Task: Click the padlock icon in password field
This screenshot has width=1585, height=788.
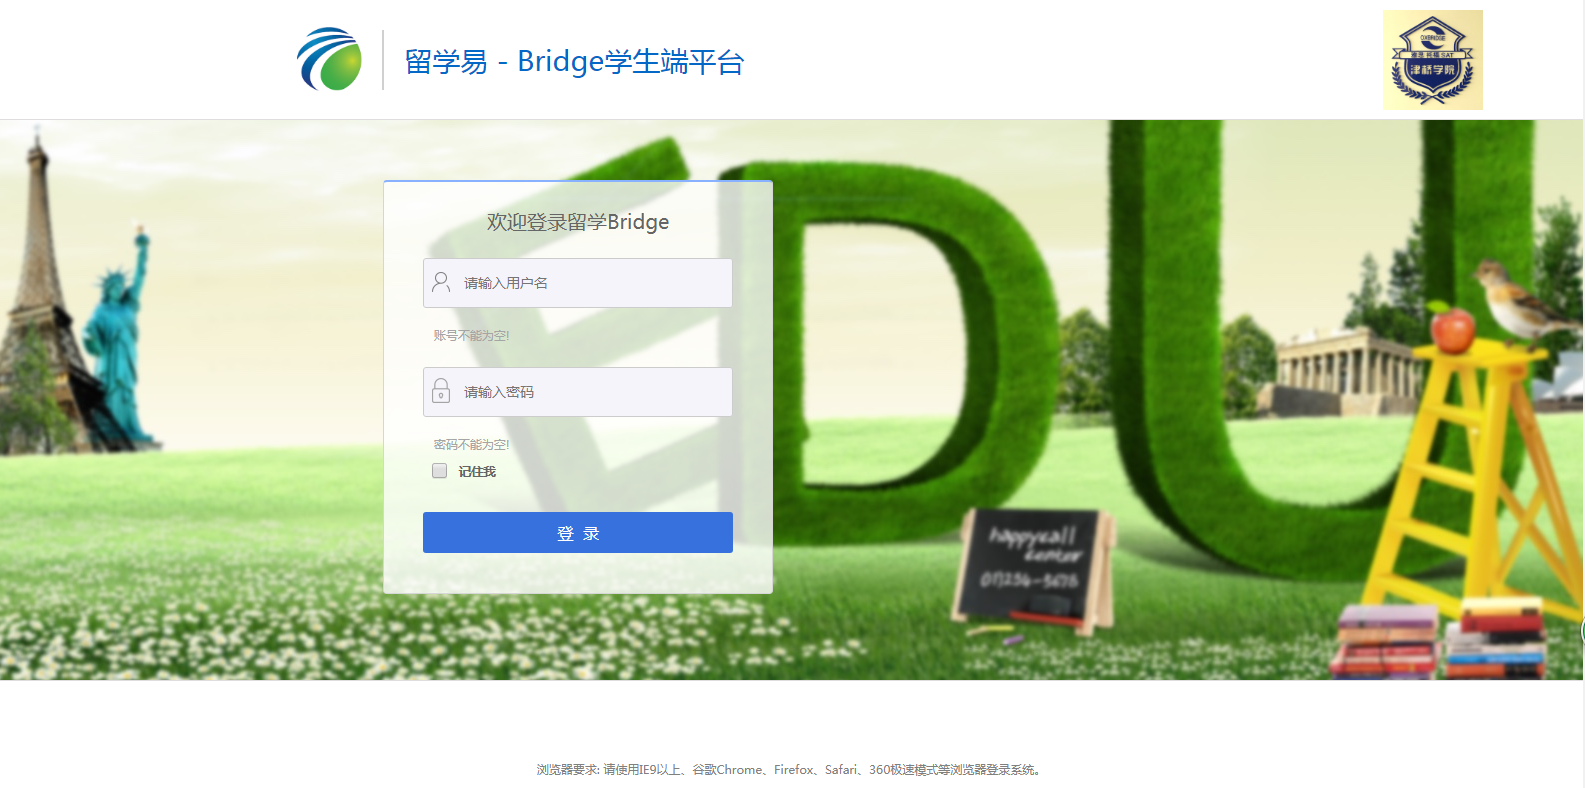Action: click(x=441, y=391)
